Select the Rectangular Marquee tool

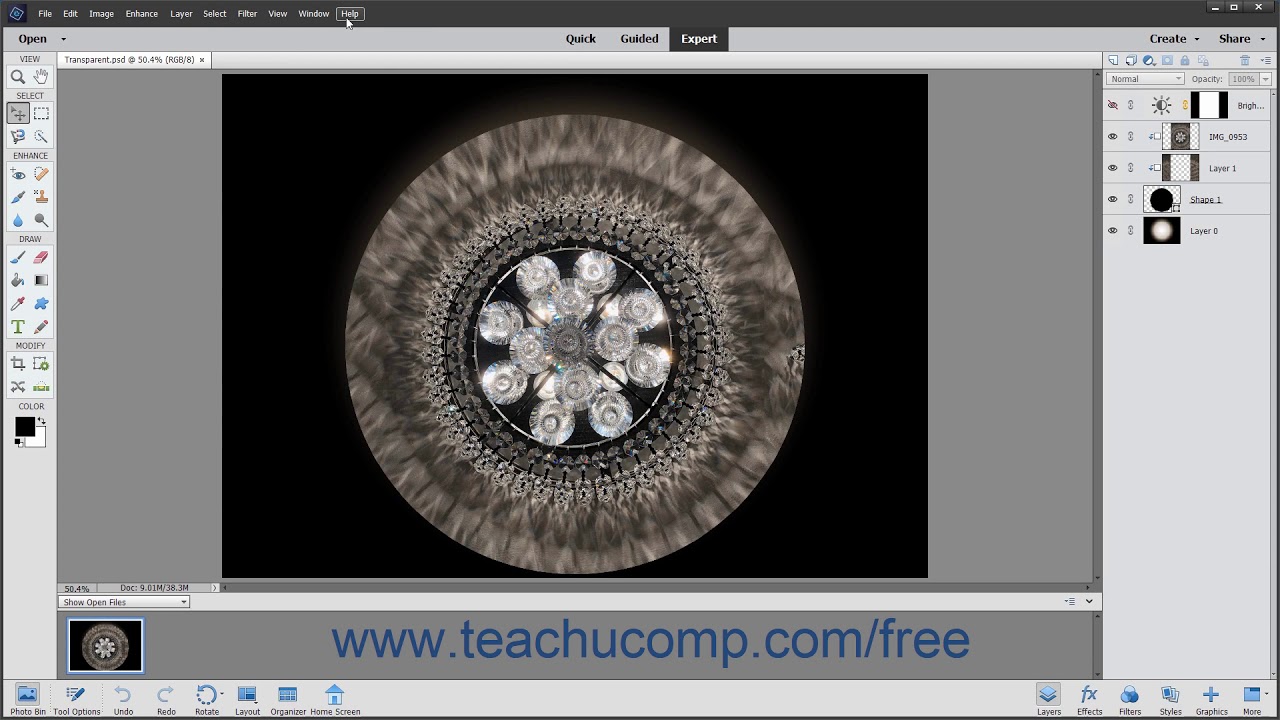click(41, 114)
